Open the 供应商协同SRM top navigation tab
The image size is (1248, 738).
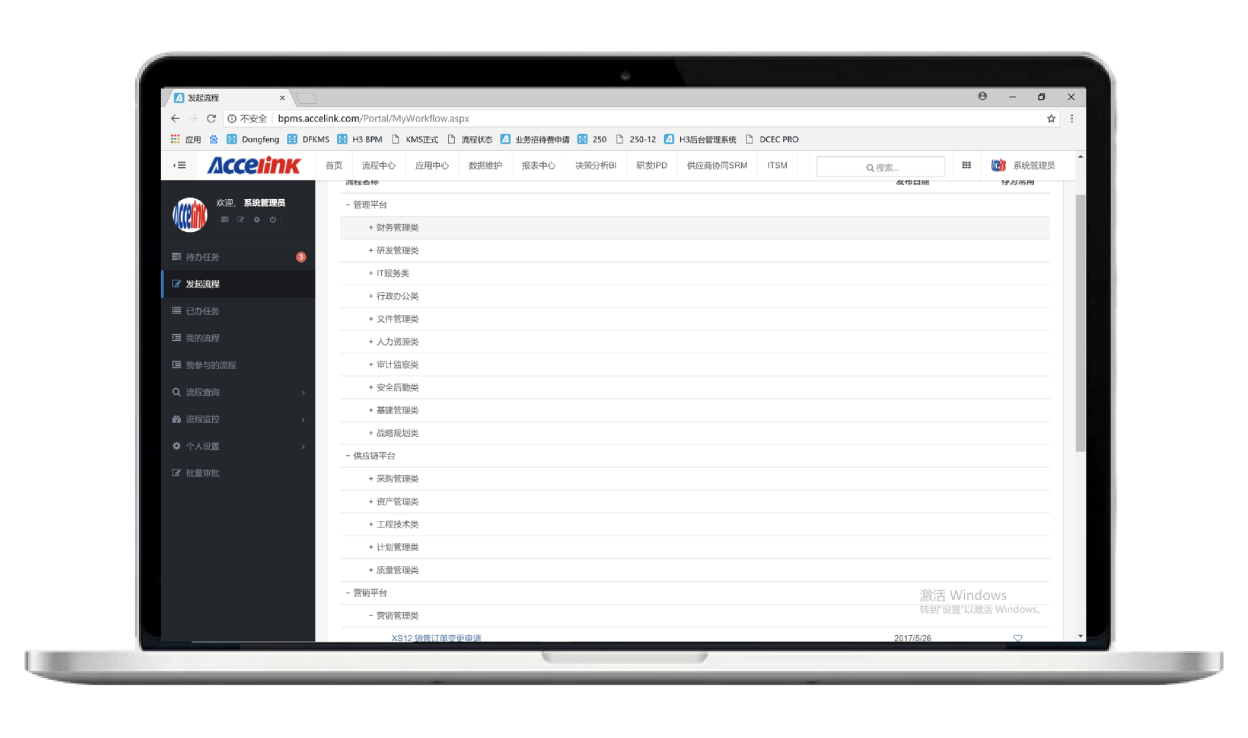pyautogui.click(x=717, y=166)
